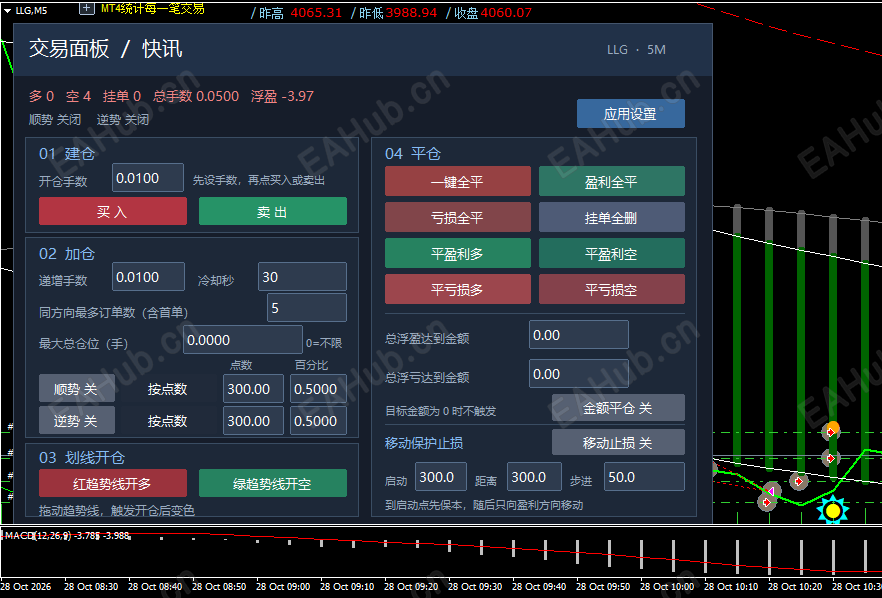The width and height of the screenshot is (882, 598).
Task: Click the green 卖出 button
Action: [273, 212]
